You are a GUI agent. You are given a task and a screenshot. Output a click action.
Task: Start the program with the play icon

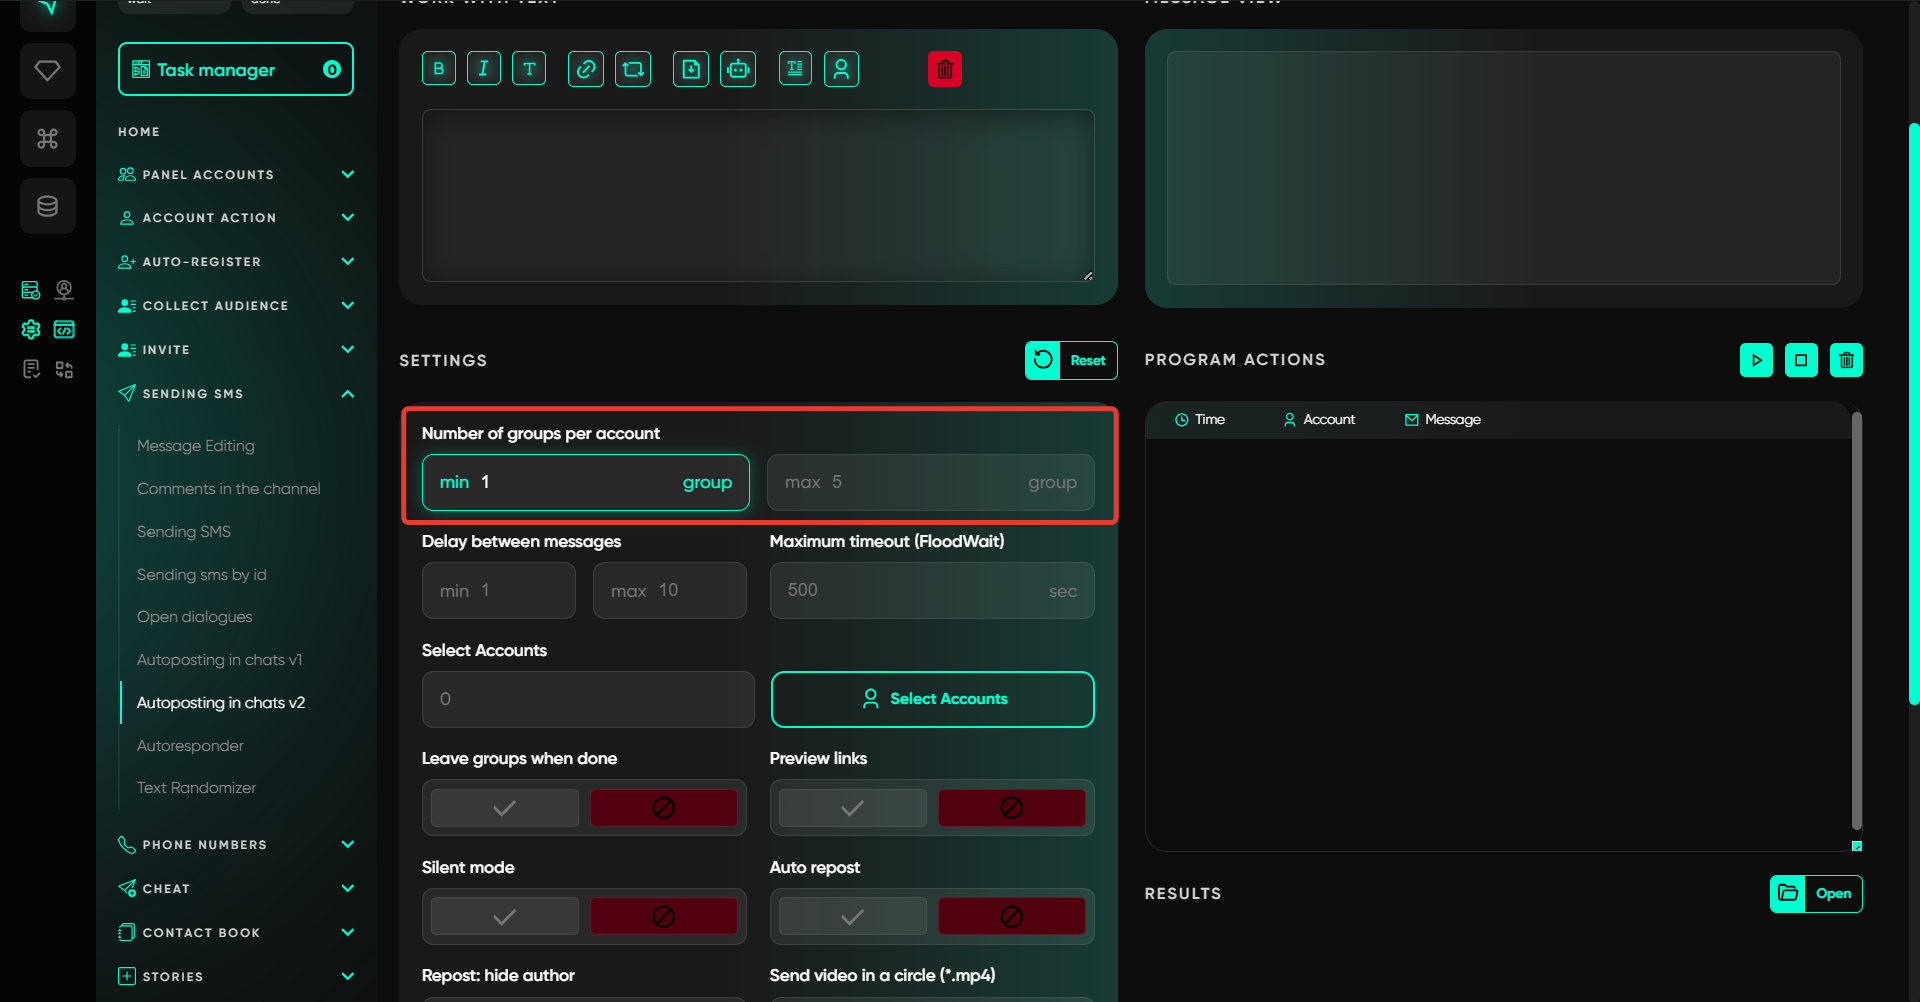pos(1756,360)
